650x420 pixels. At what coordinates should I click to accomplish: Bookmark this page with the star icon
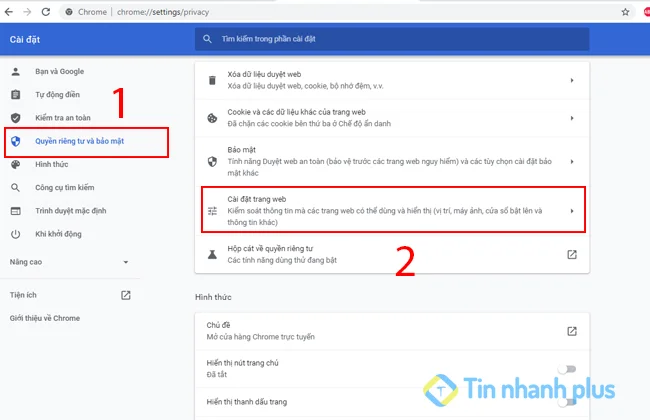tap(625, 12)
